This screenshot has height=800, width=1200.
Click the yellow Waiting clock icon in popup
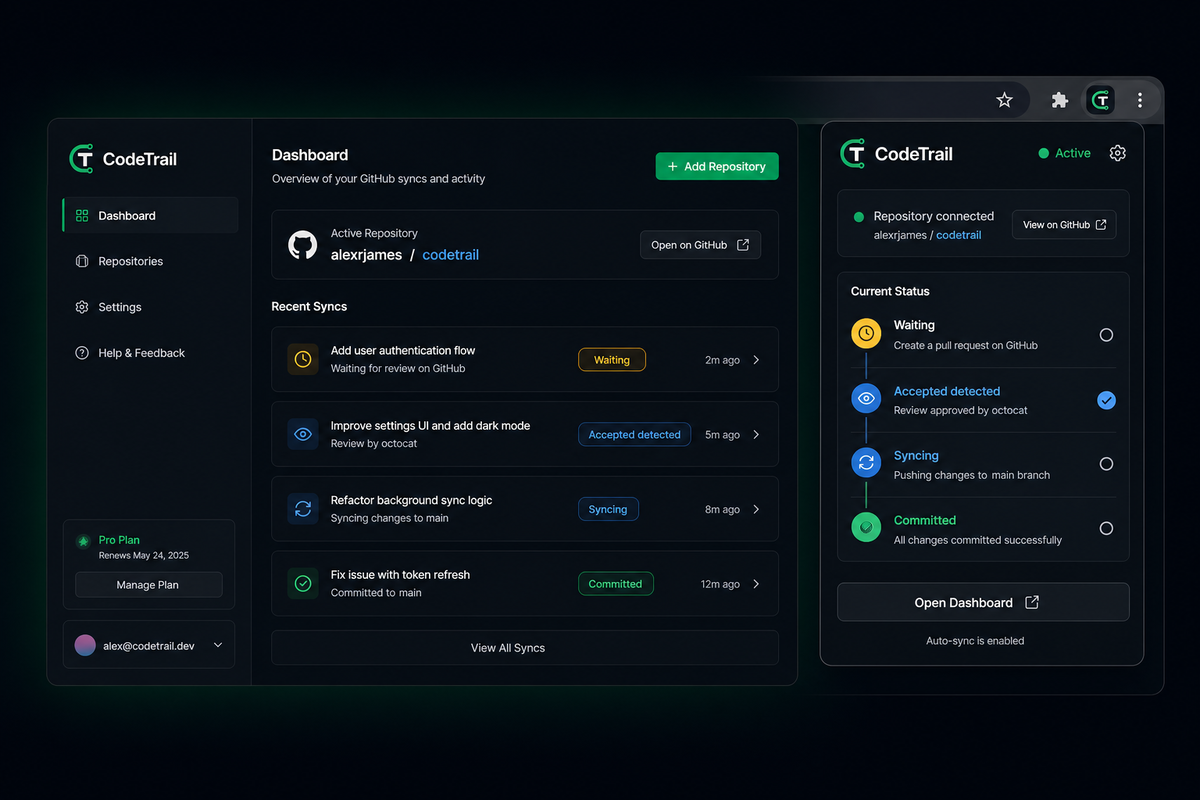[x=866, y=334]
